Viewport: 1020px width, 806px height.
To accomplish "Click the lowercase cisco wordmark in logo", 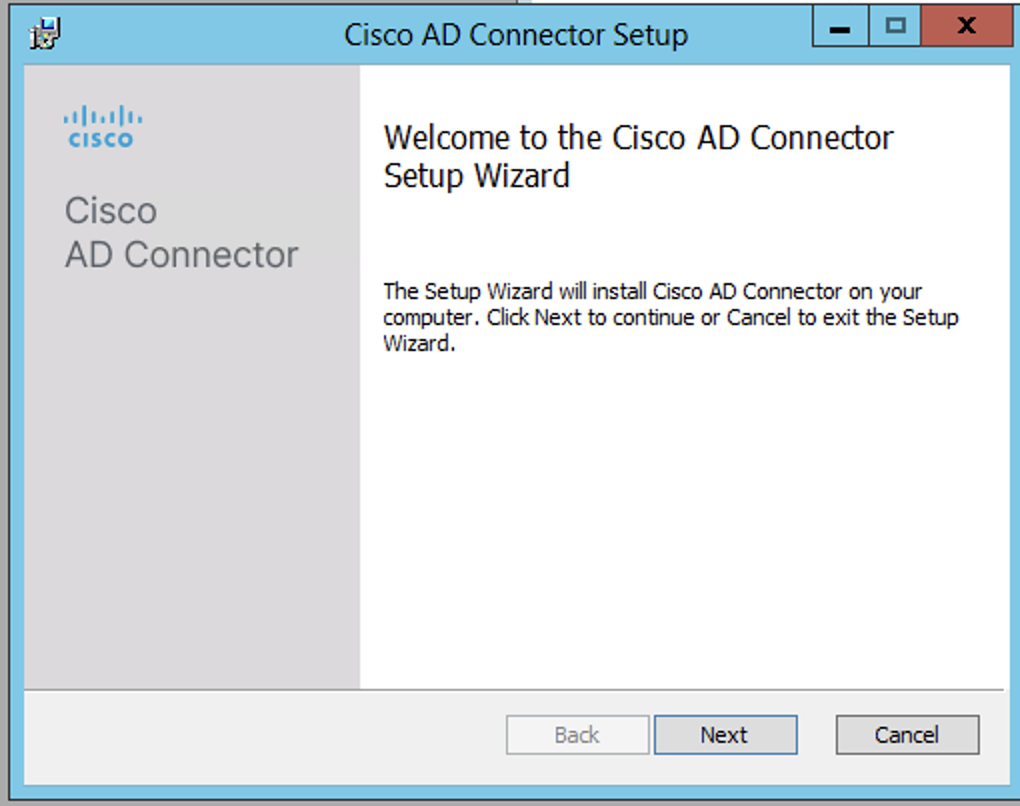I will [x=101, y=139].
